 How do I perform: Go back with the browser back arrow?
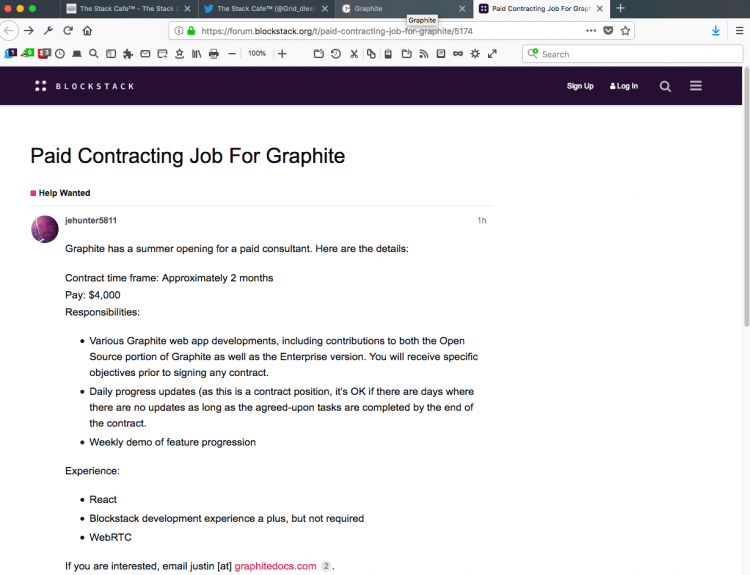tap(9, 31)
